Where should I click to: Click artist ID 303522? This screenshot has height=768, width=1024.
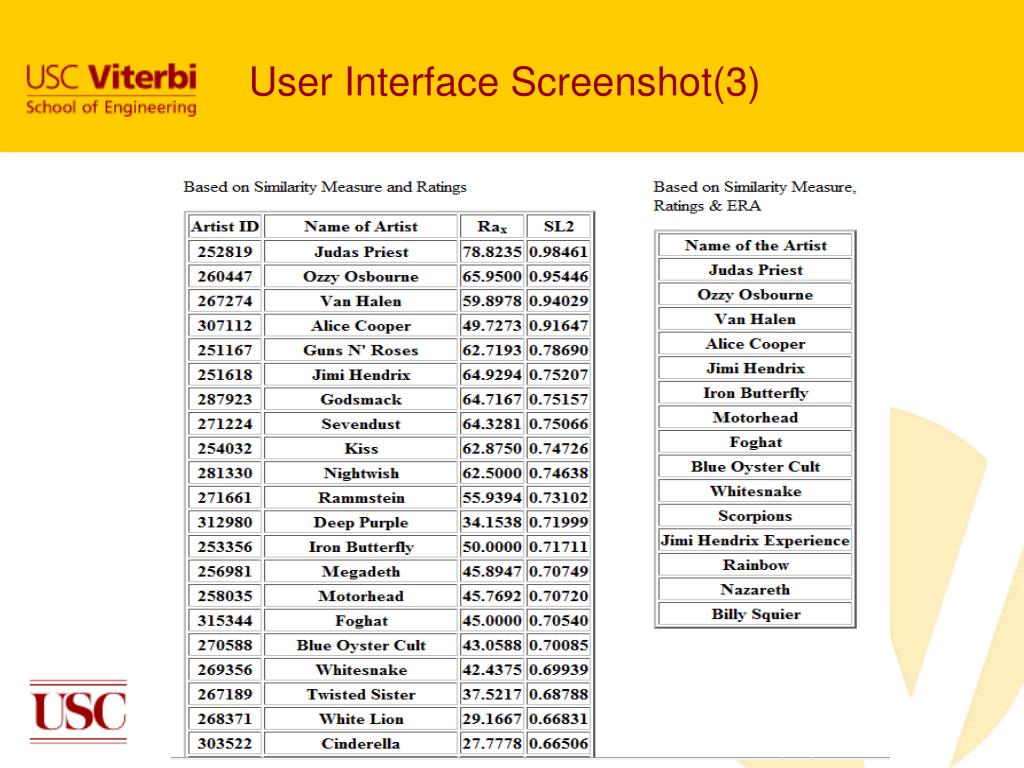pos(225,744)
